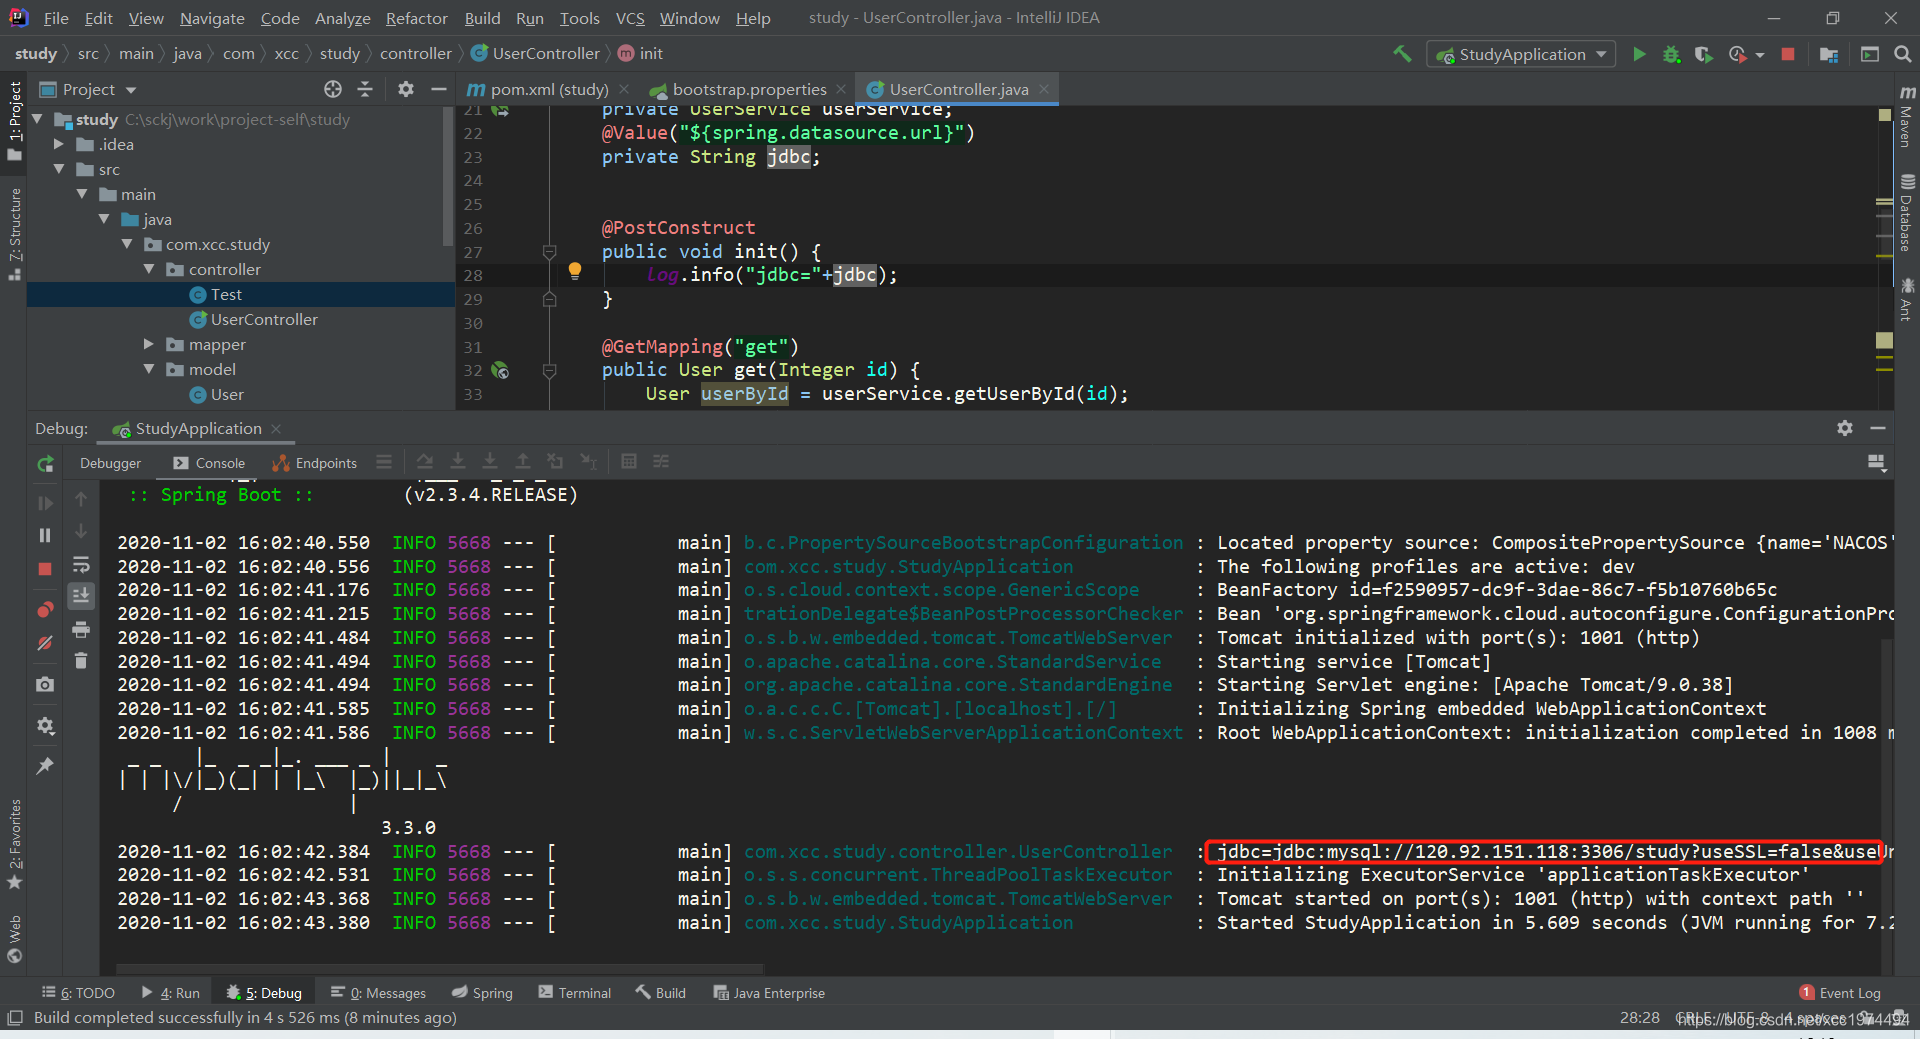Print console output icon
The height and width of the screenshot is (1039, 1920).
(81, 629)
